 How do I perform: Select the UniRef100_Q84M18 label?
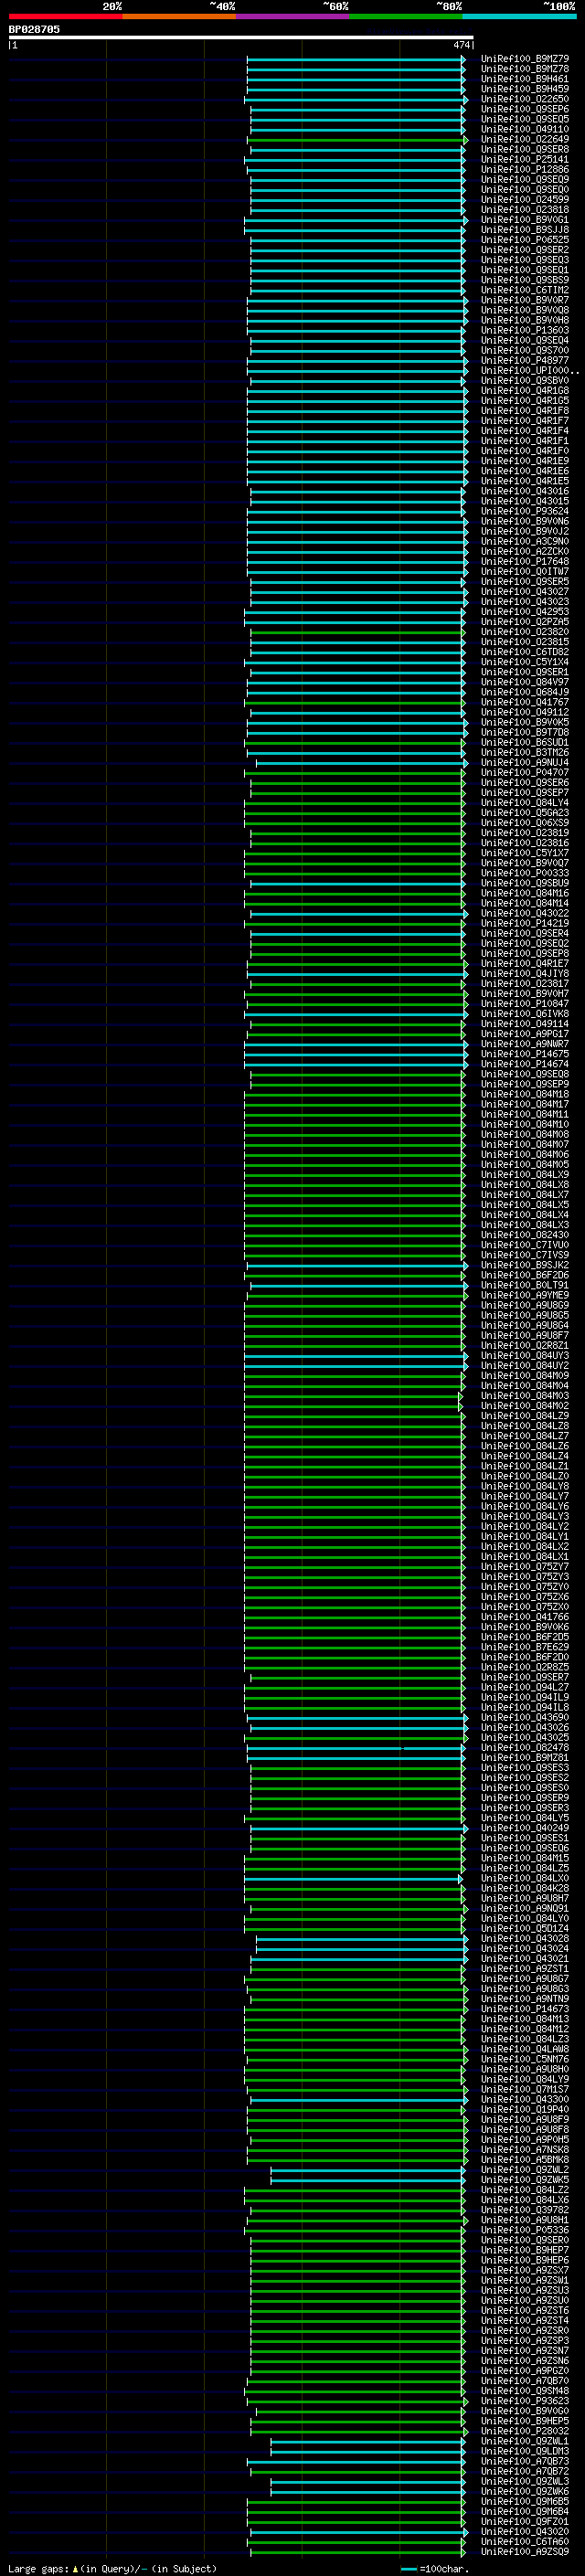pyautogui.click(x=524, y=1095)
